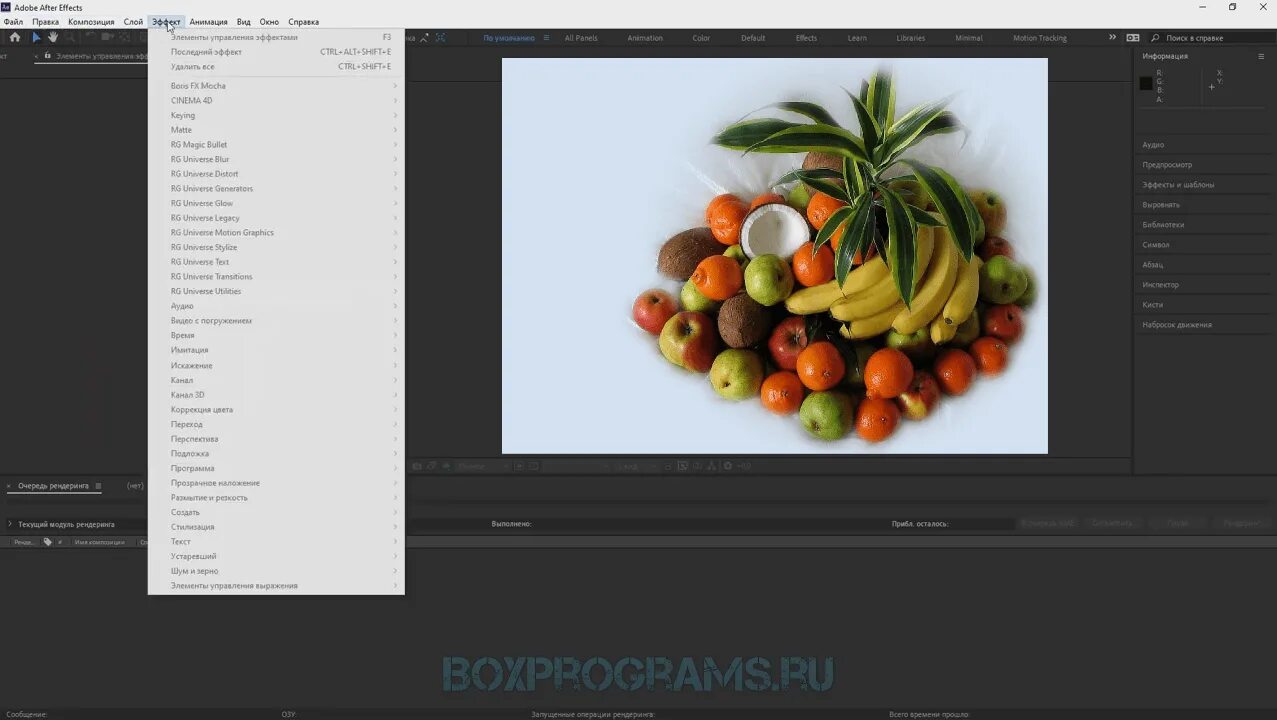Image resolution: width=1277 pixels, height=720 pixels.
Task: Open RG Universe Motion Graphics submenu
Action: tap(276, 232)
